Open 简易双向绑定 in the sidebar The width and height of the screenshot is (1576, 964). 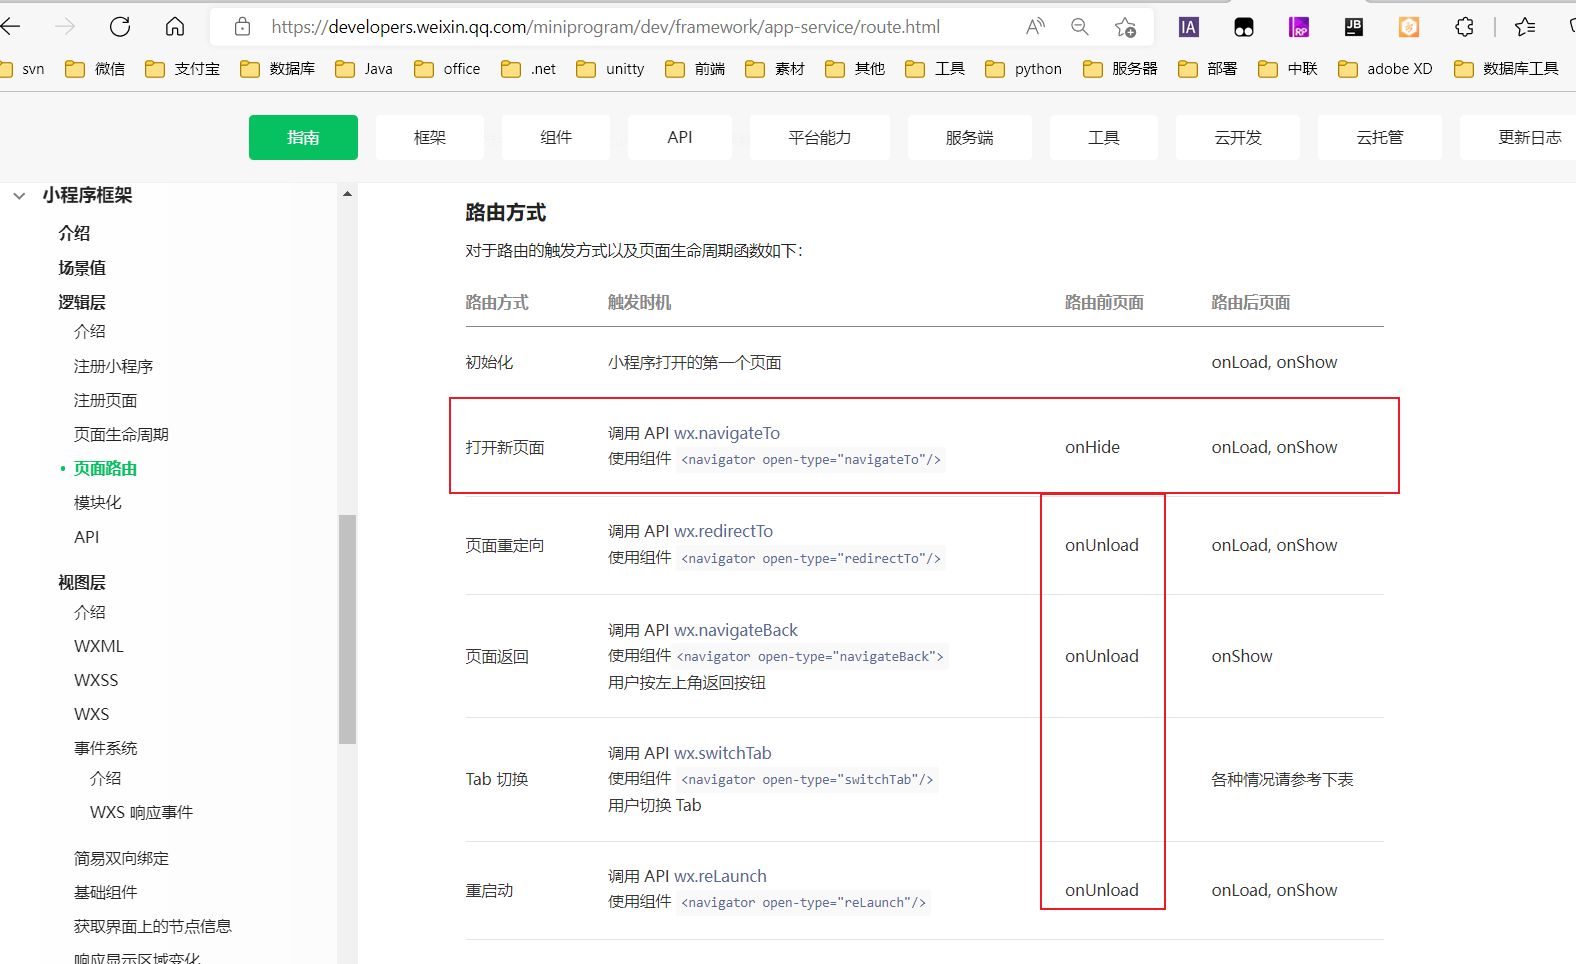click(121, 858)
